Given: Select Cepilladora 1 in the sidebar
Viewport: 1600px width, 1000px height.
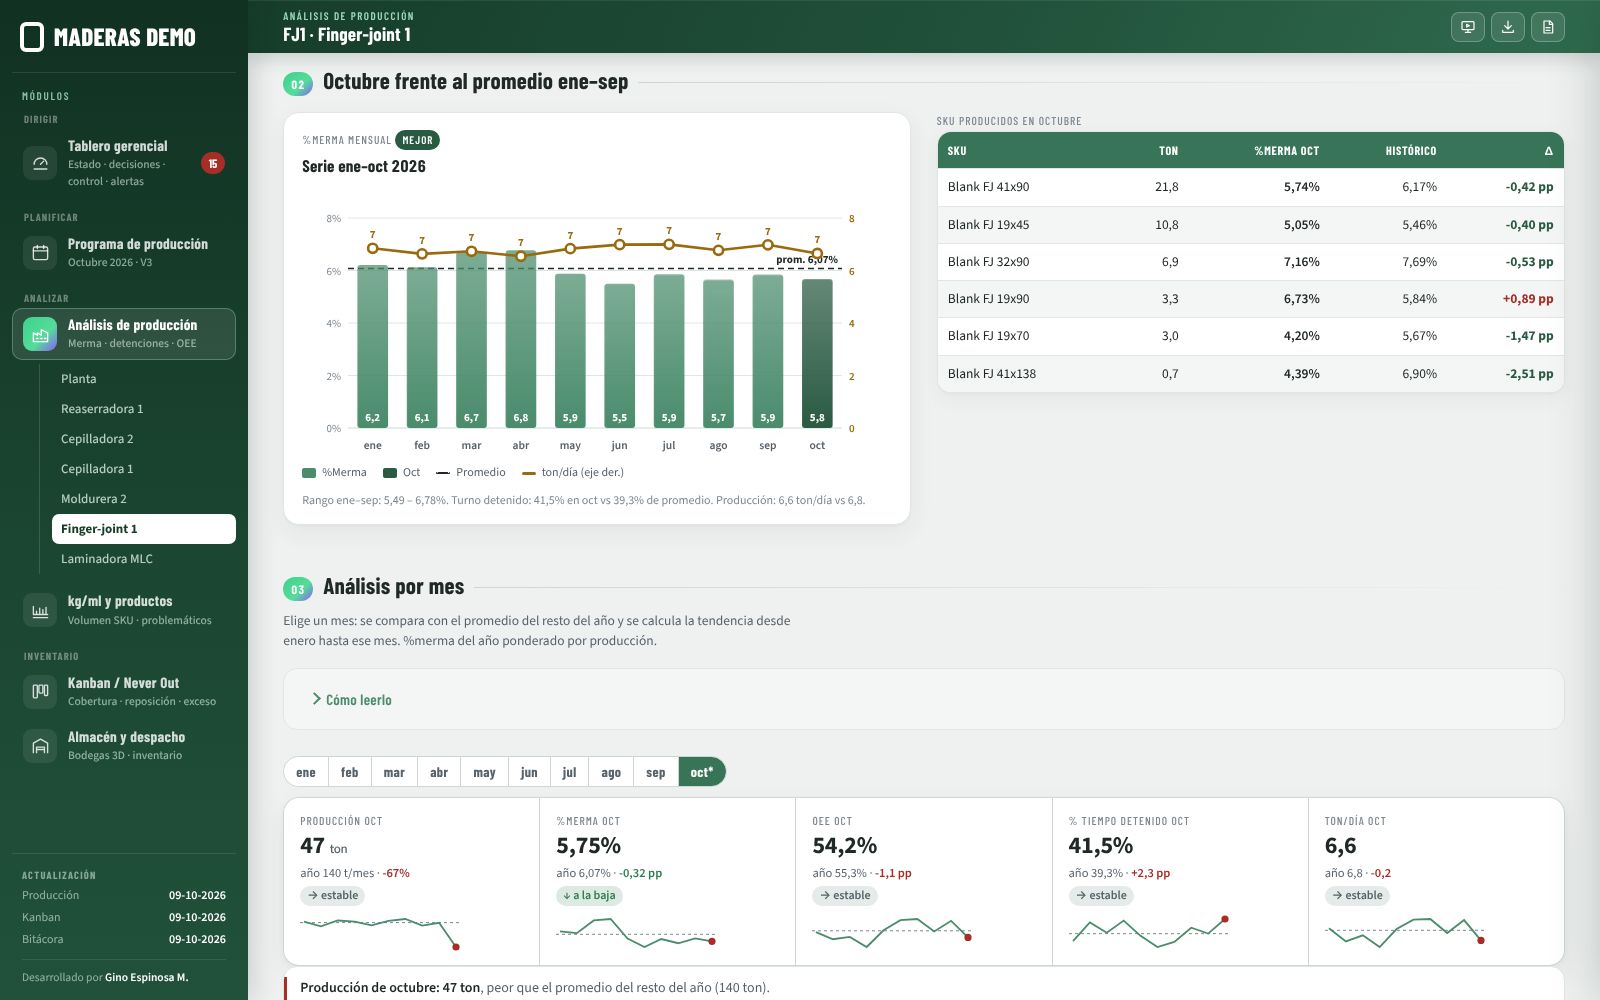Looking at the screenshot, I should [144, 469].
